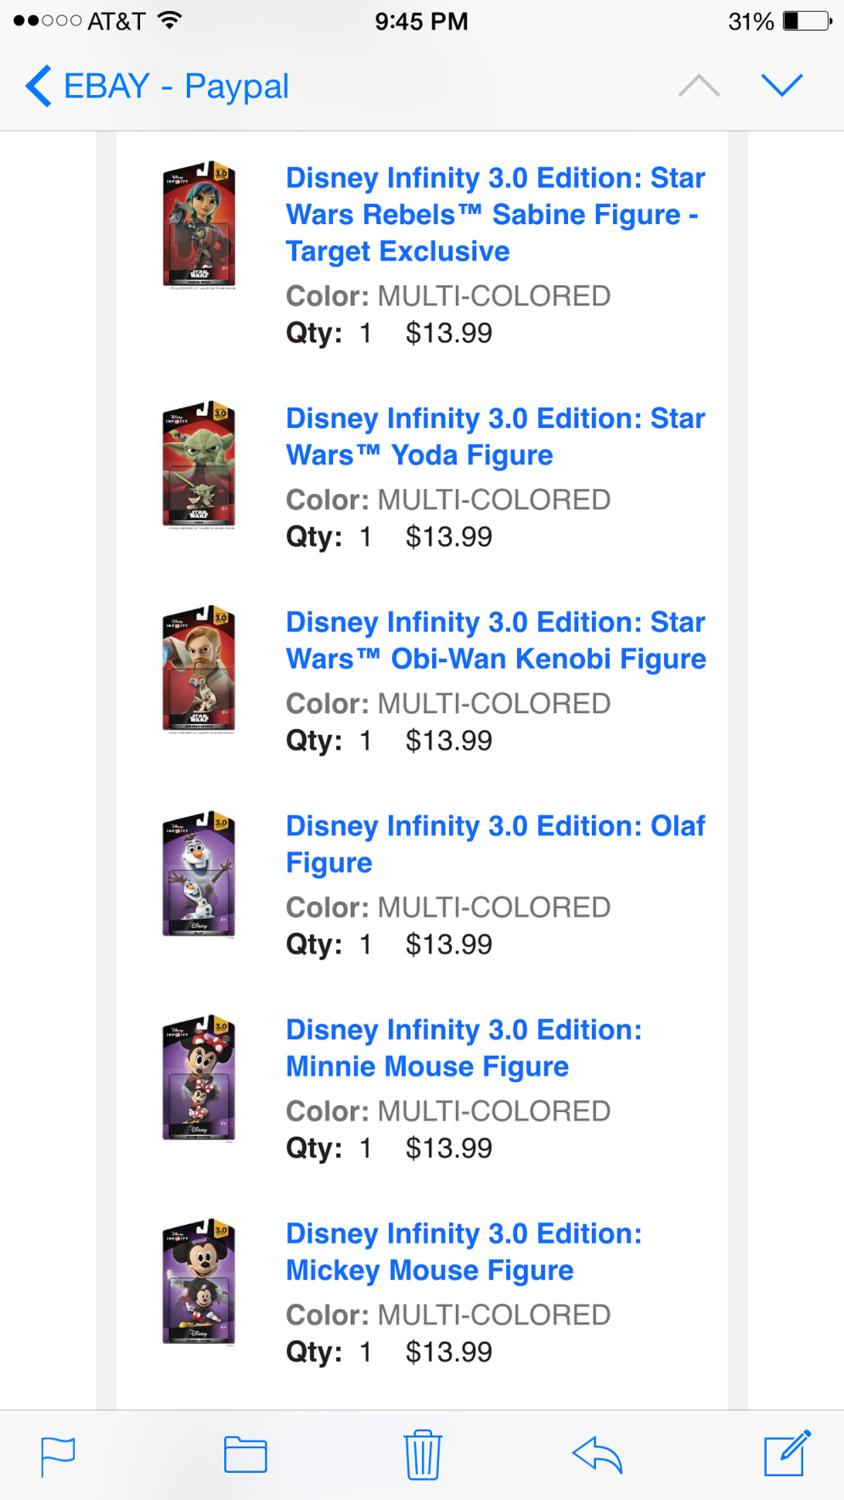
Task: Tap the Mickey Mouse figure thumbnail
Action: (x=199, y=1282)
